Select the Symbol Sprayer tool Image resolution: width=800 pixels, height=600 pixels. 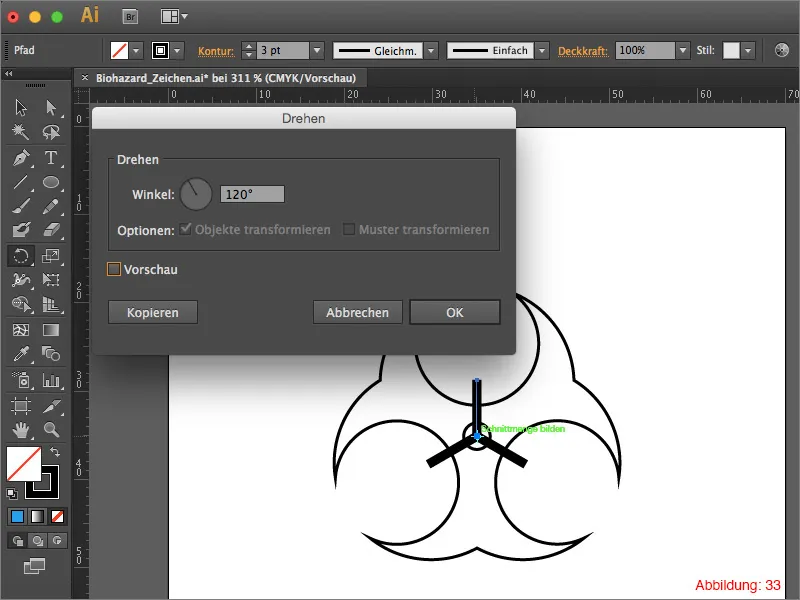(20, 380)
